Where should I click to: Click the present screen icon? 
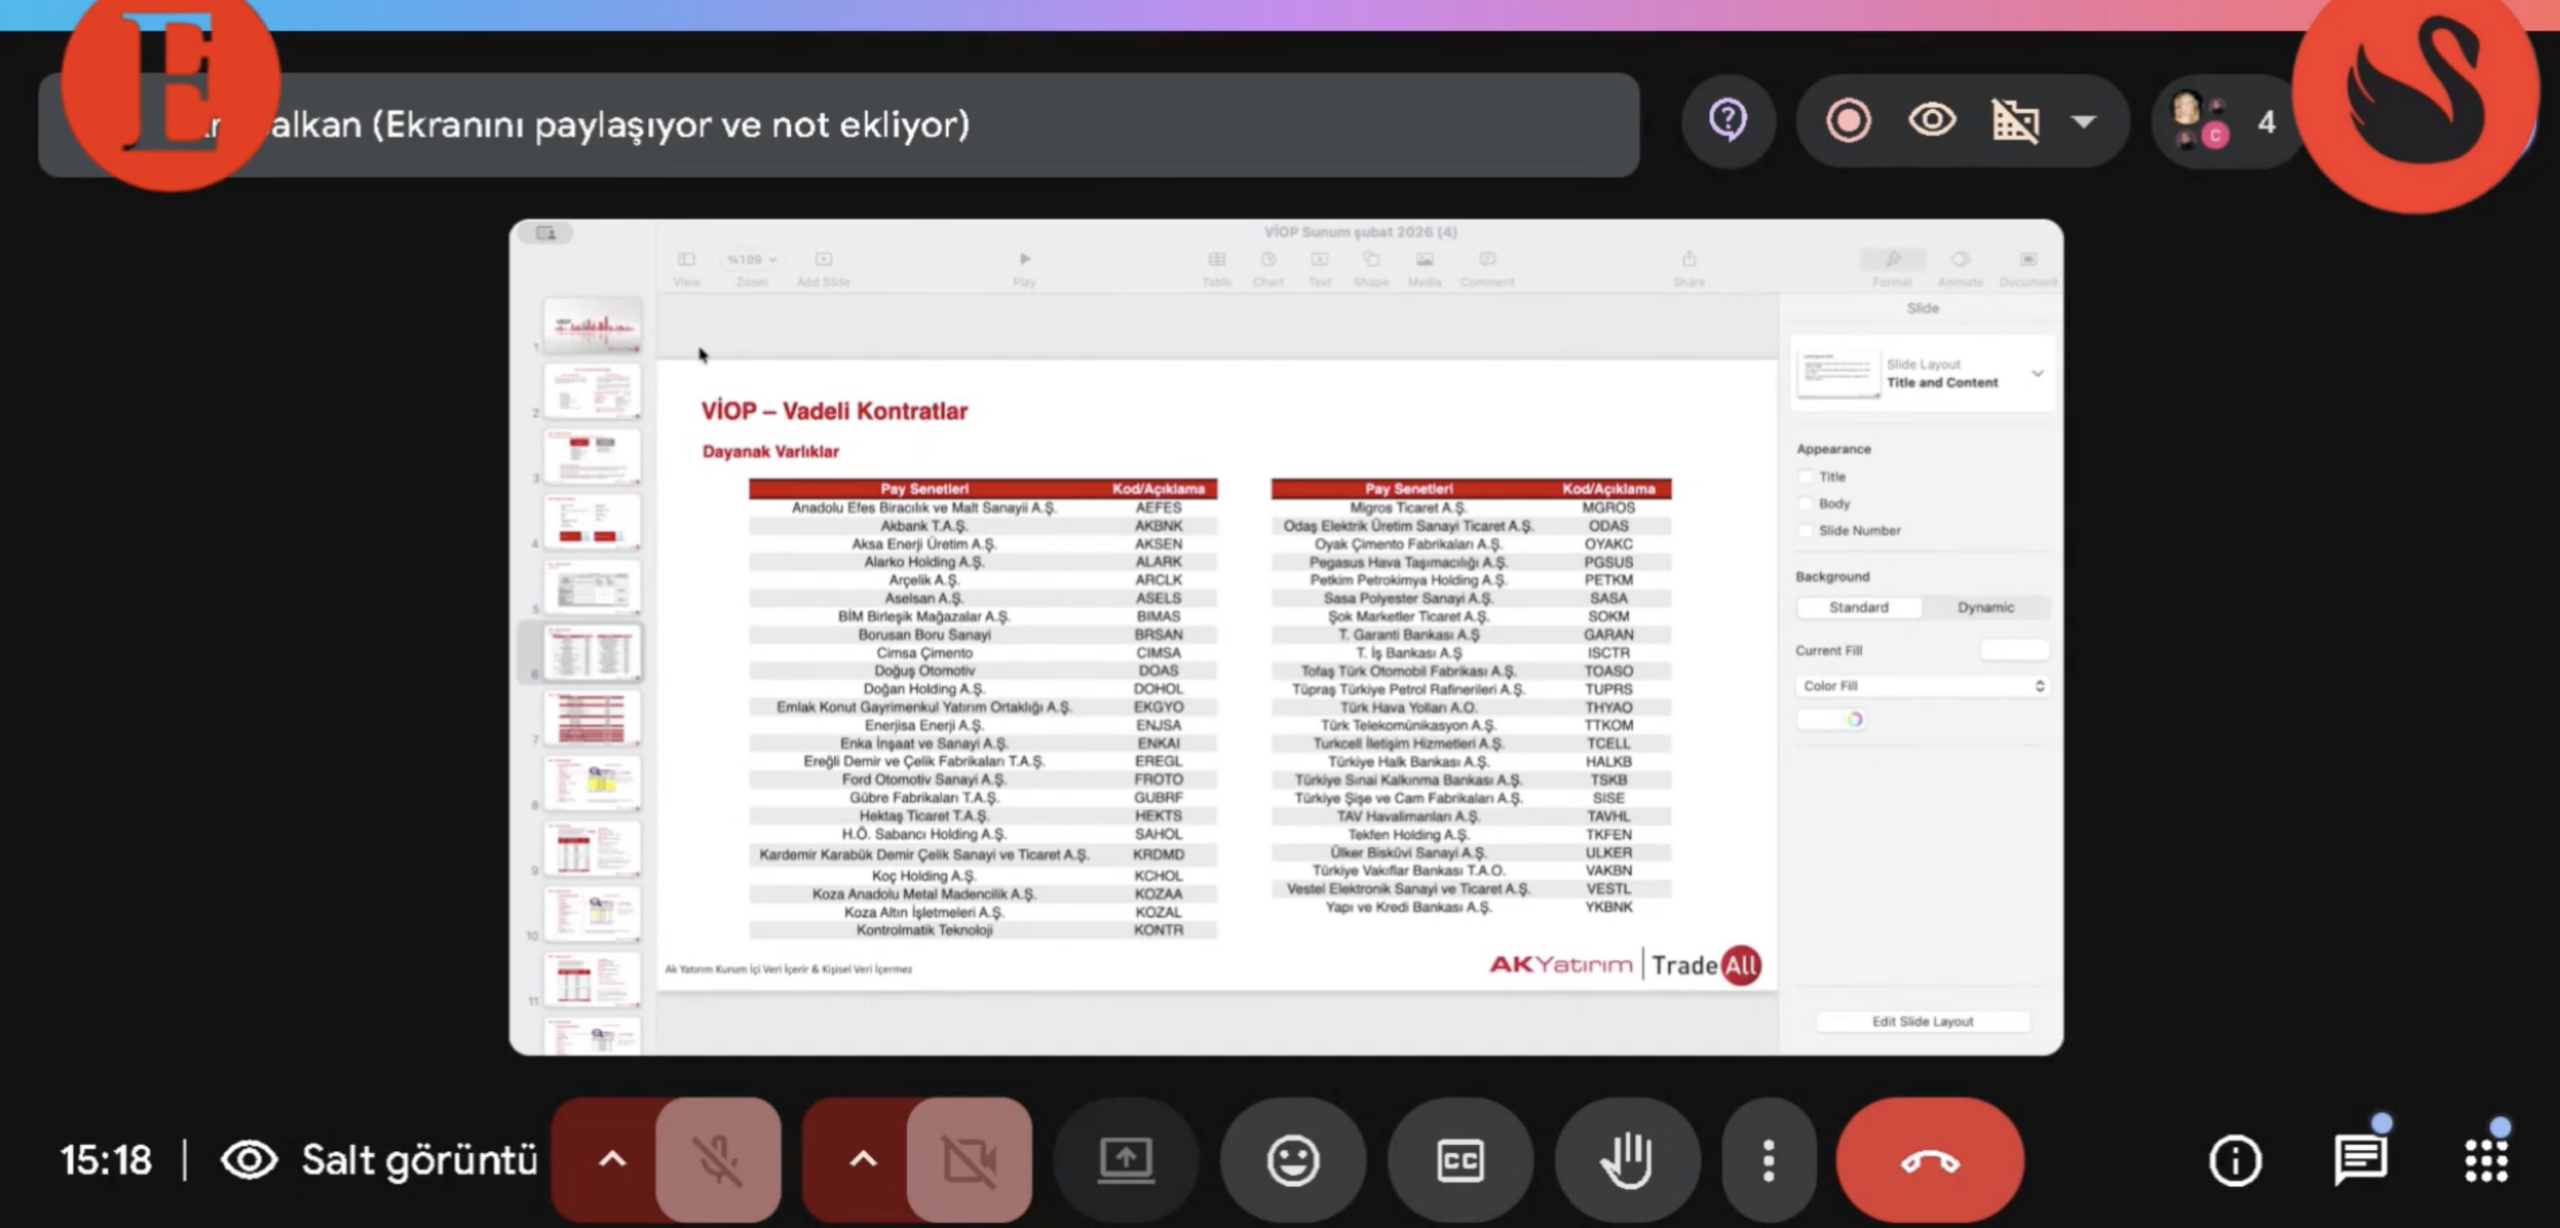coord(1125,1160)
